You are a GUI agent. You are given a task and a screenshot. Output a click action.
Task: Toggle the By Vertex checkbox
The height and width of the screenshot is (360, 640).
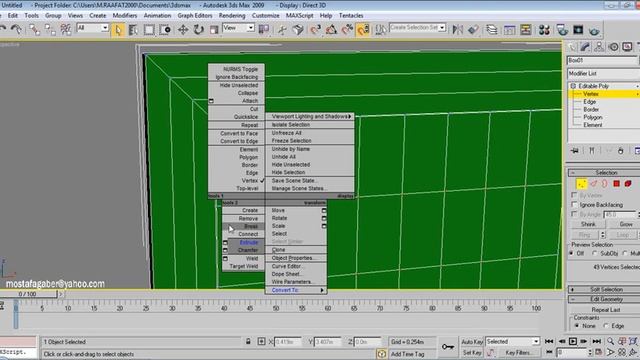[575, 195]
